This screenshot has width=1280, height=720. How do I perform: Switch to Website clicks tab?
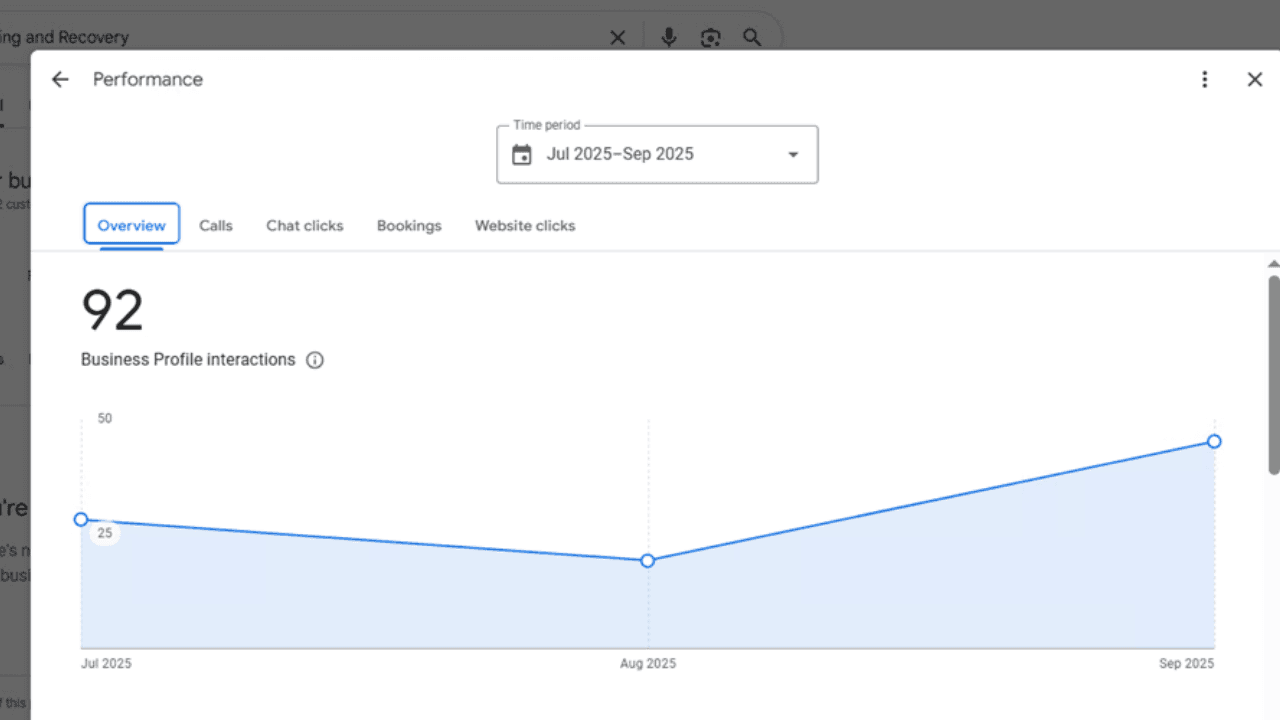point(525,225)
